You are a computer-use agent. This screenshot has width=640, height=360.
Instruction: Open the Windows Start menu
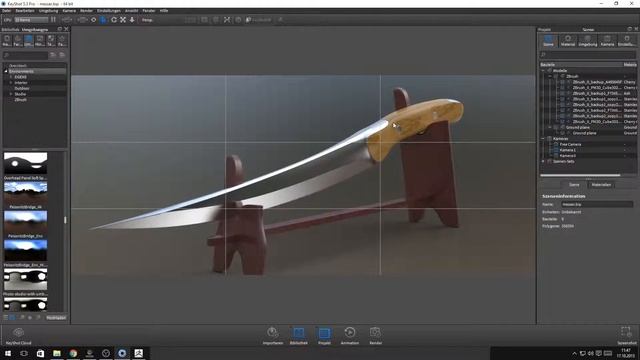(8, 353)
